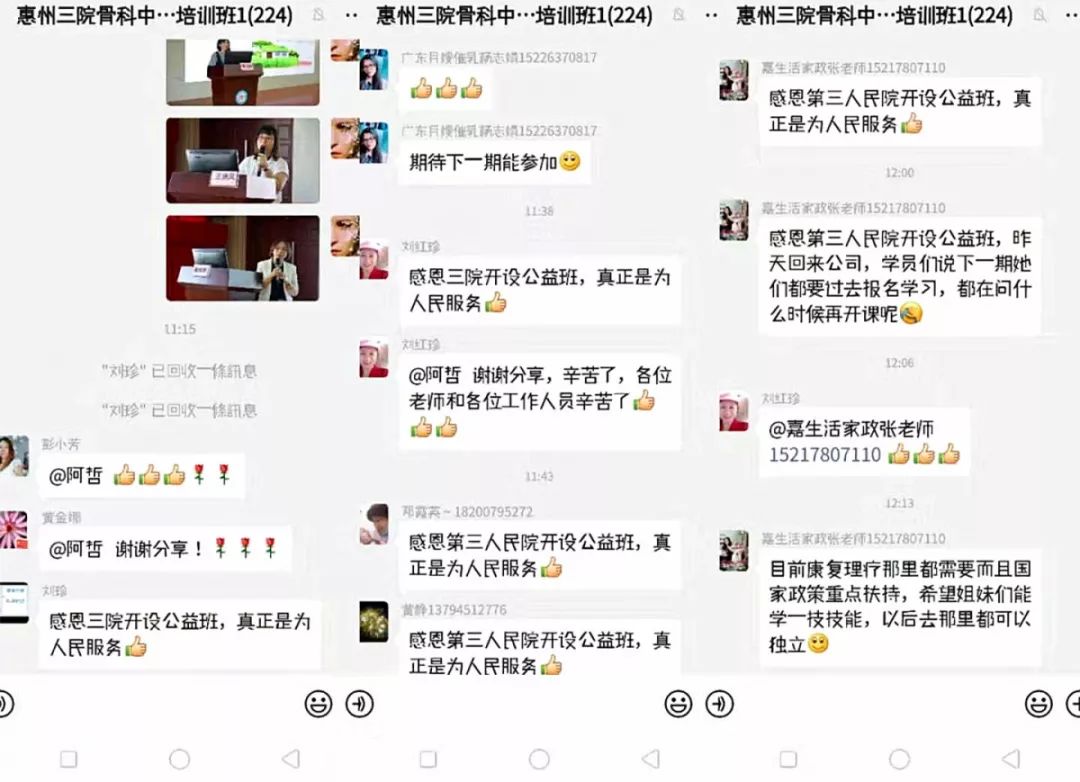
Task: Tap the firework avatar of 黄静
Action: (374, 622)
